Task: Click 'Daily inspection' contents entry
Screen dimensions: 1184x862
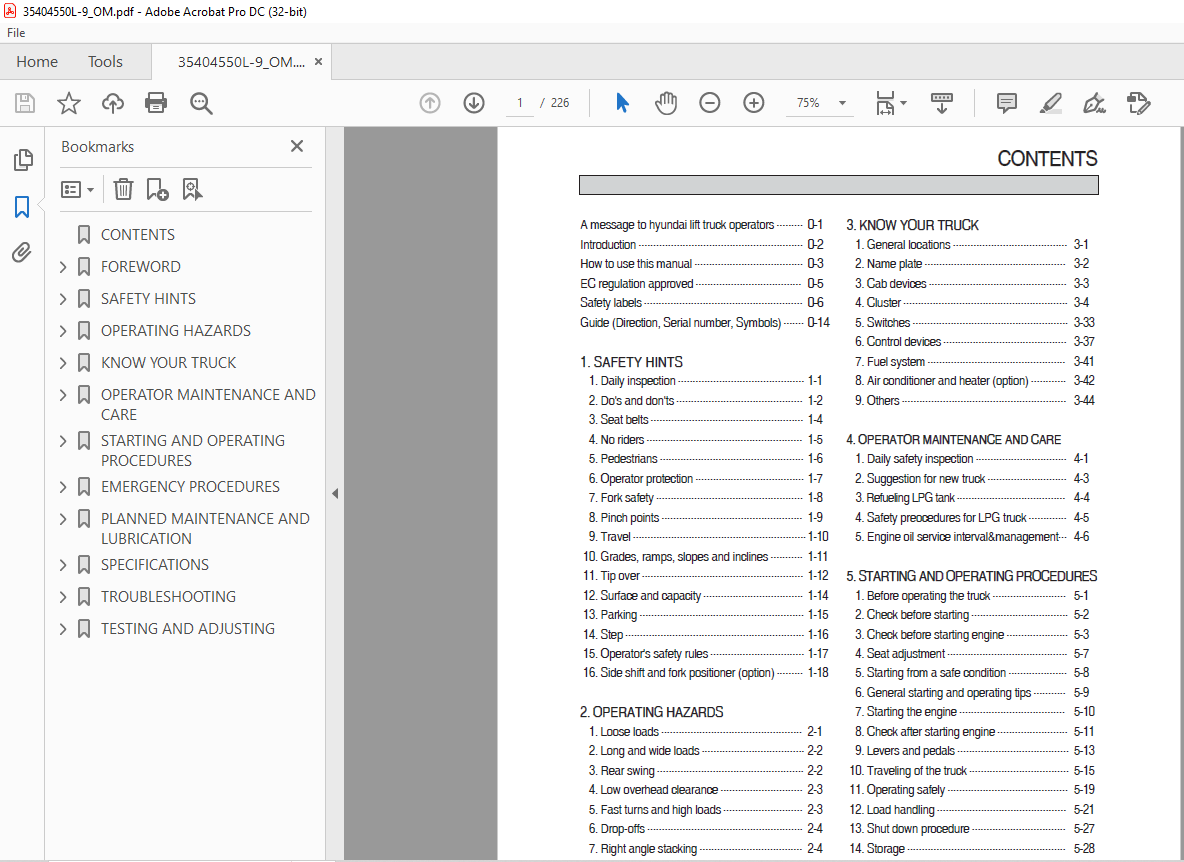Action: pyautogui.click(x=705, y=381)
